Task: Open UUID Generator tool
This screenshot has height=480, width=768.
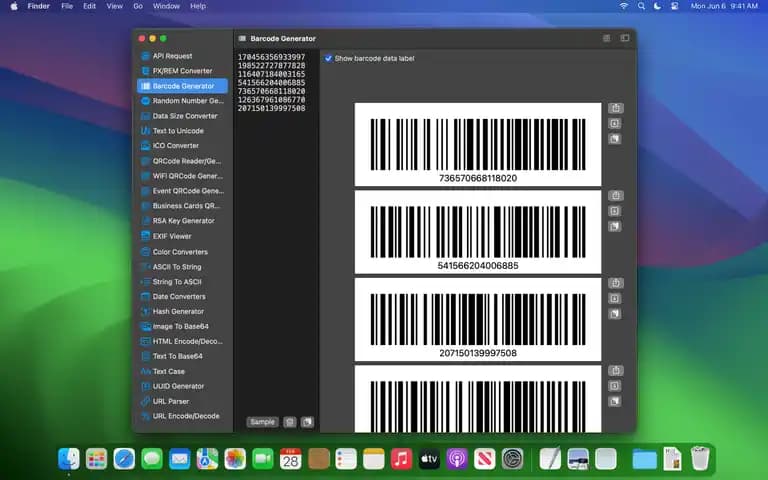Action: [182, 386]
